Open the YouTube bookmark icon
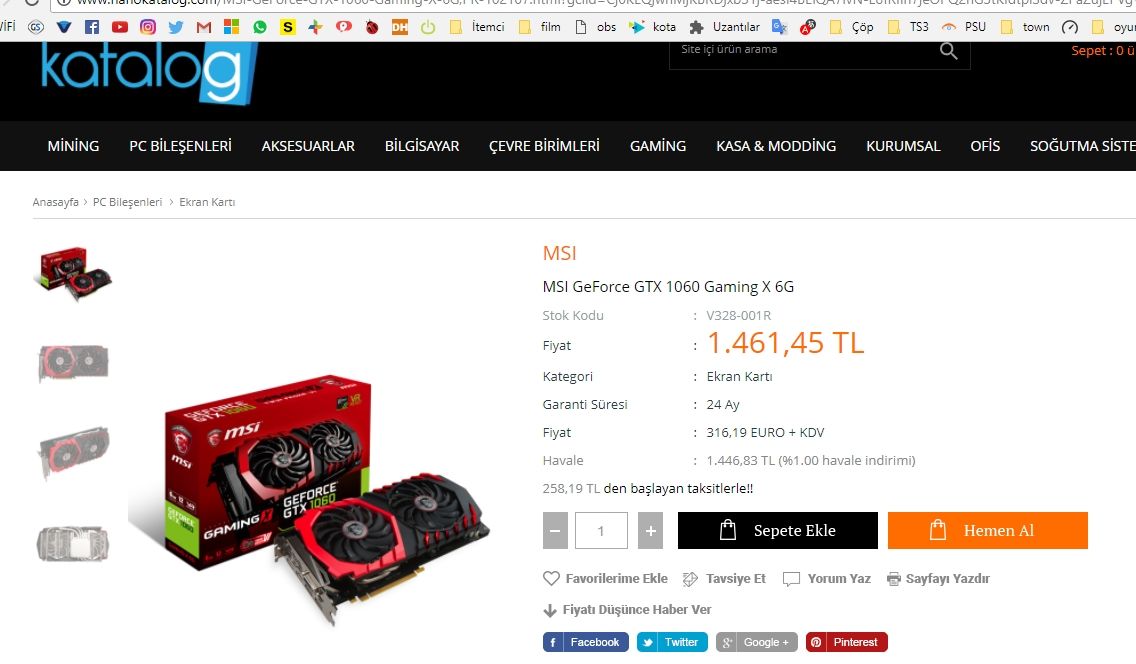Image resolution: width=1136 pixels, height=664 pixels. [120, 27]
